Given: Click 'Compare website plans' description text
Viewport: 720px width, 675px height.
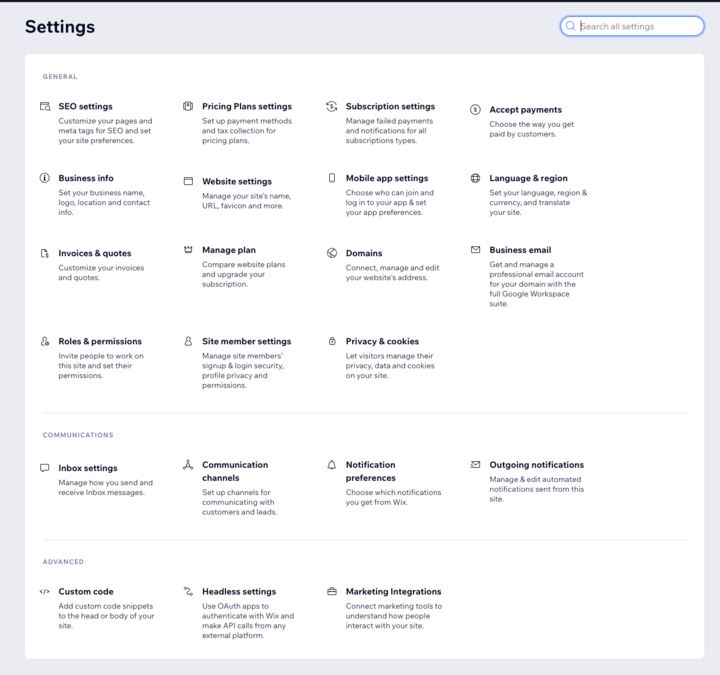Looking at the screenshot, I should (x=243, y=274).
